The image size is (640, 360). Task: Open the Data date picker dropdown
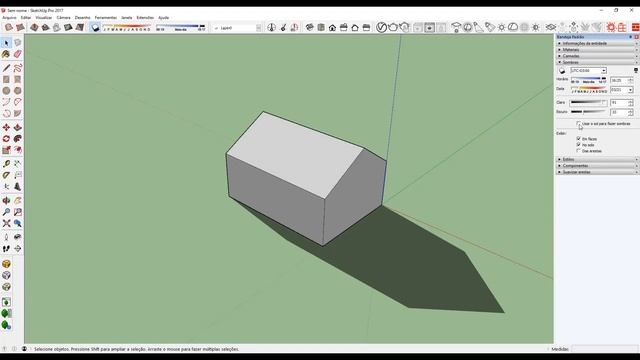click(x=630, y=89)
